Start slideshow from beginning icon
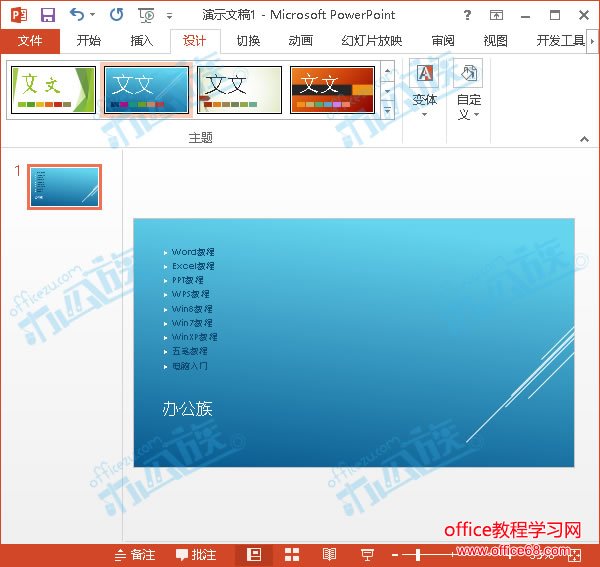 (x=146, y=15)
